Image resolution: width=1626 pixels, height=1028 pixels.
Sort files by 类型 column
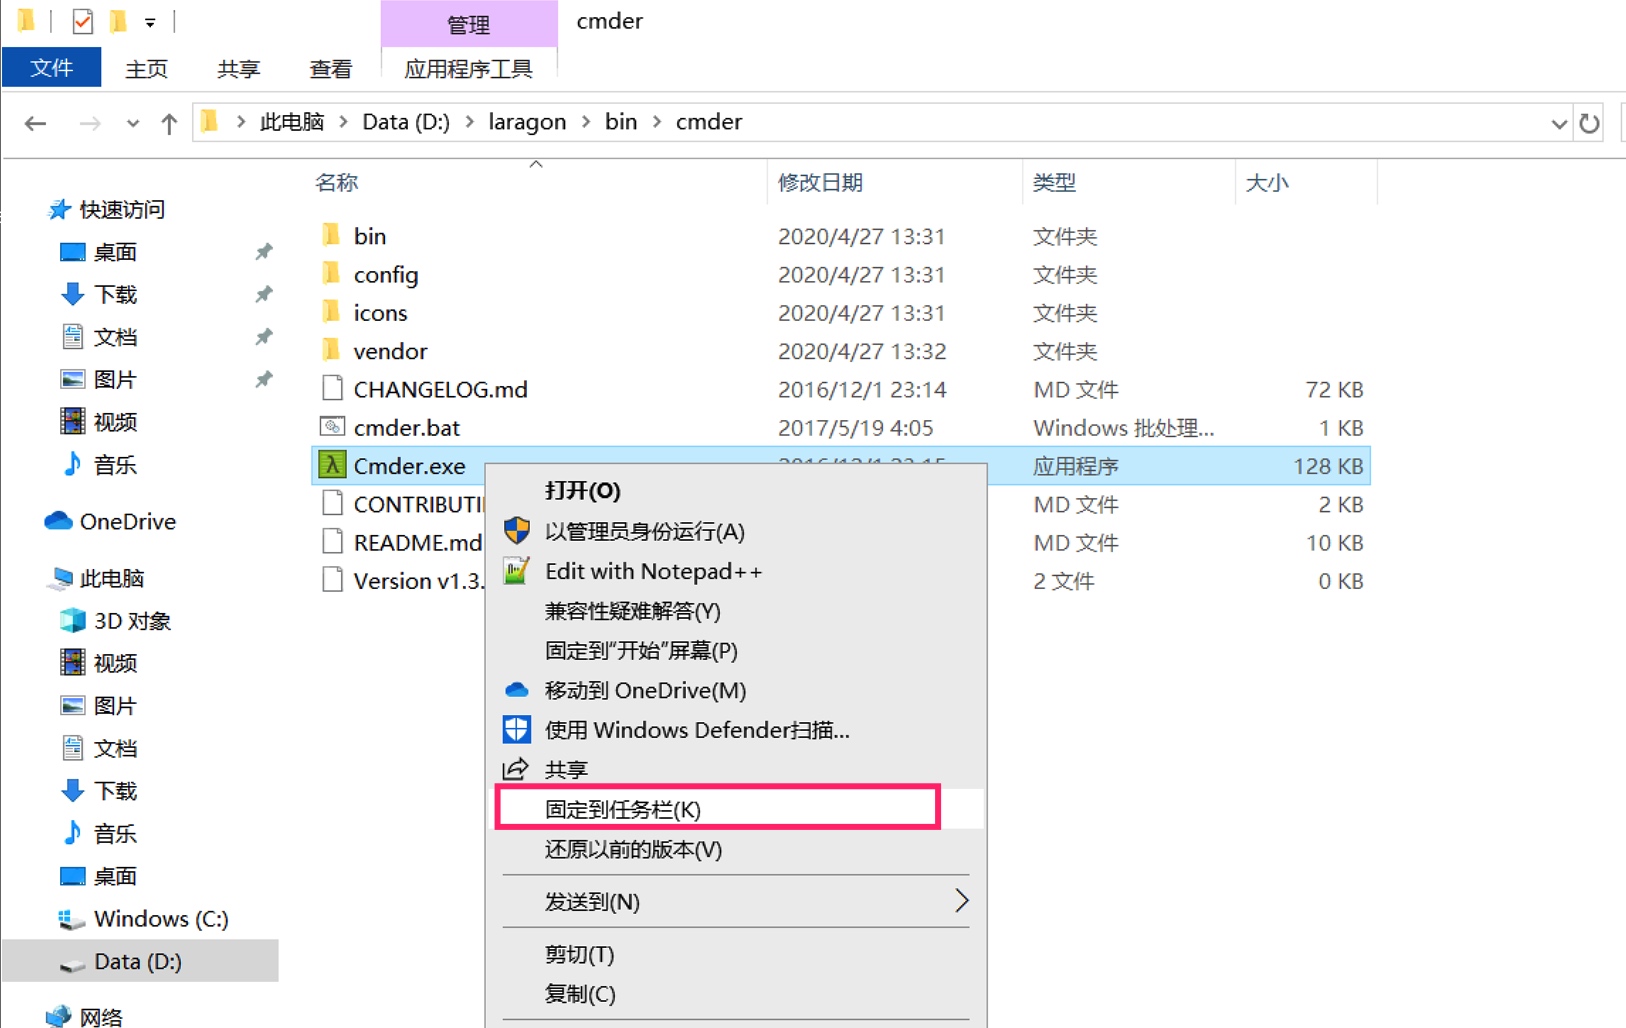(x=1054, y=182)
